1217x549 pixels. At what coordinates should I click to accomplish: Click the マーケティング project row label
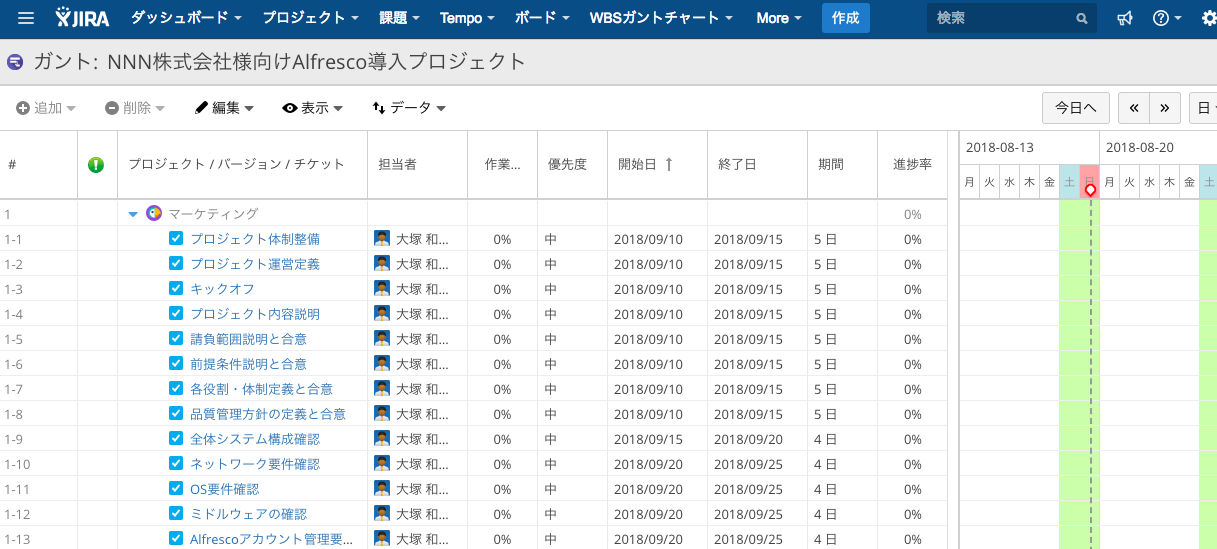pyautogui.click(x=213, y=214)
